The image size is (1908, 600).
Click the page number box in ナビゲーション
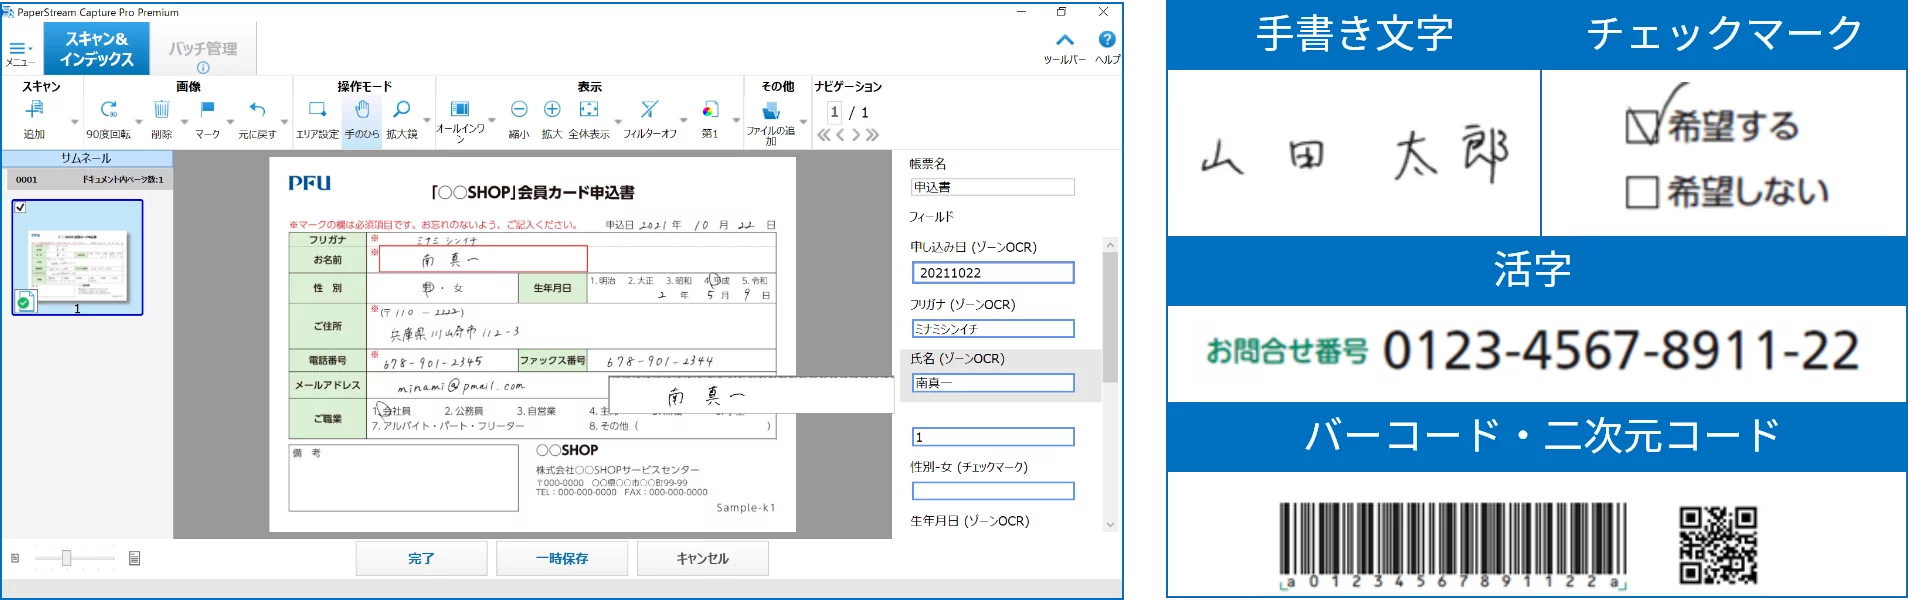[834, 112]
